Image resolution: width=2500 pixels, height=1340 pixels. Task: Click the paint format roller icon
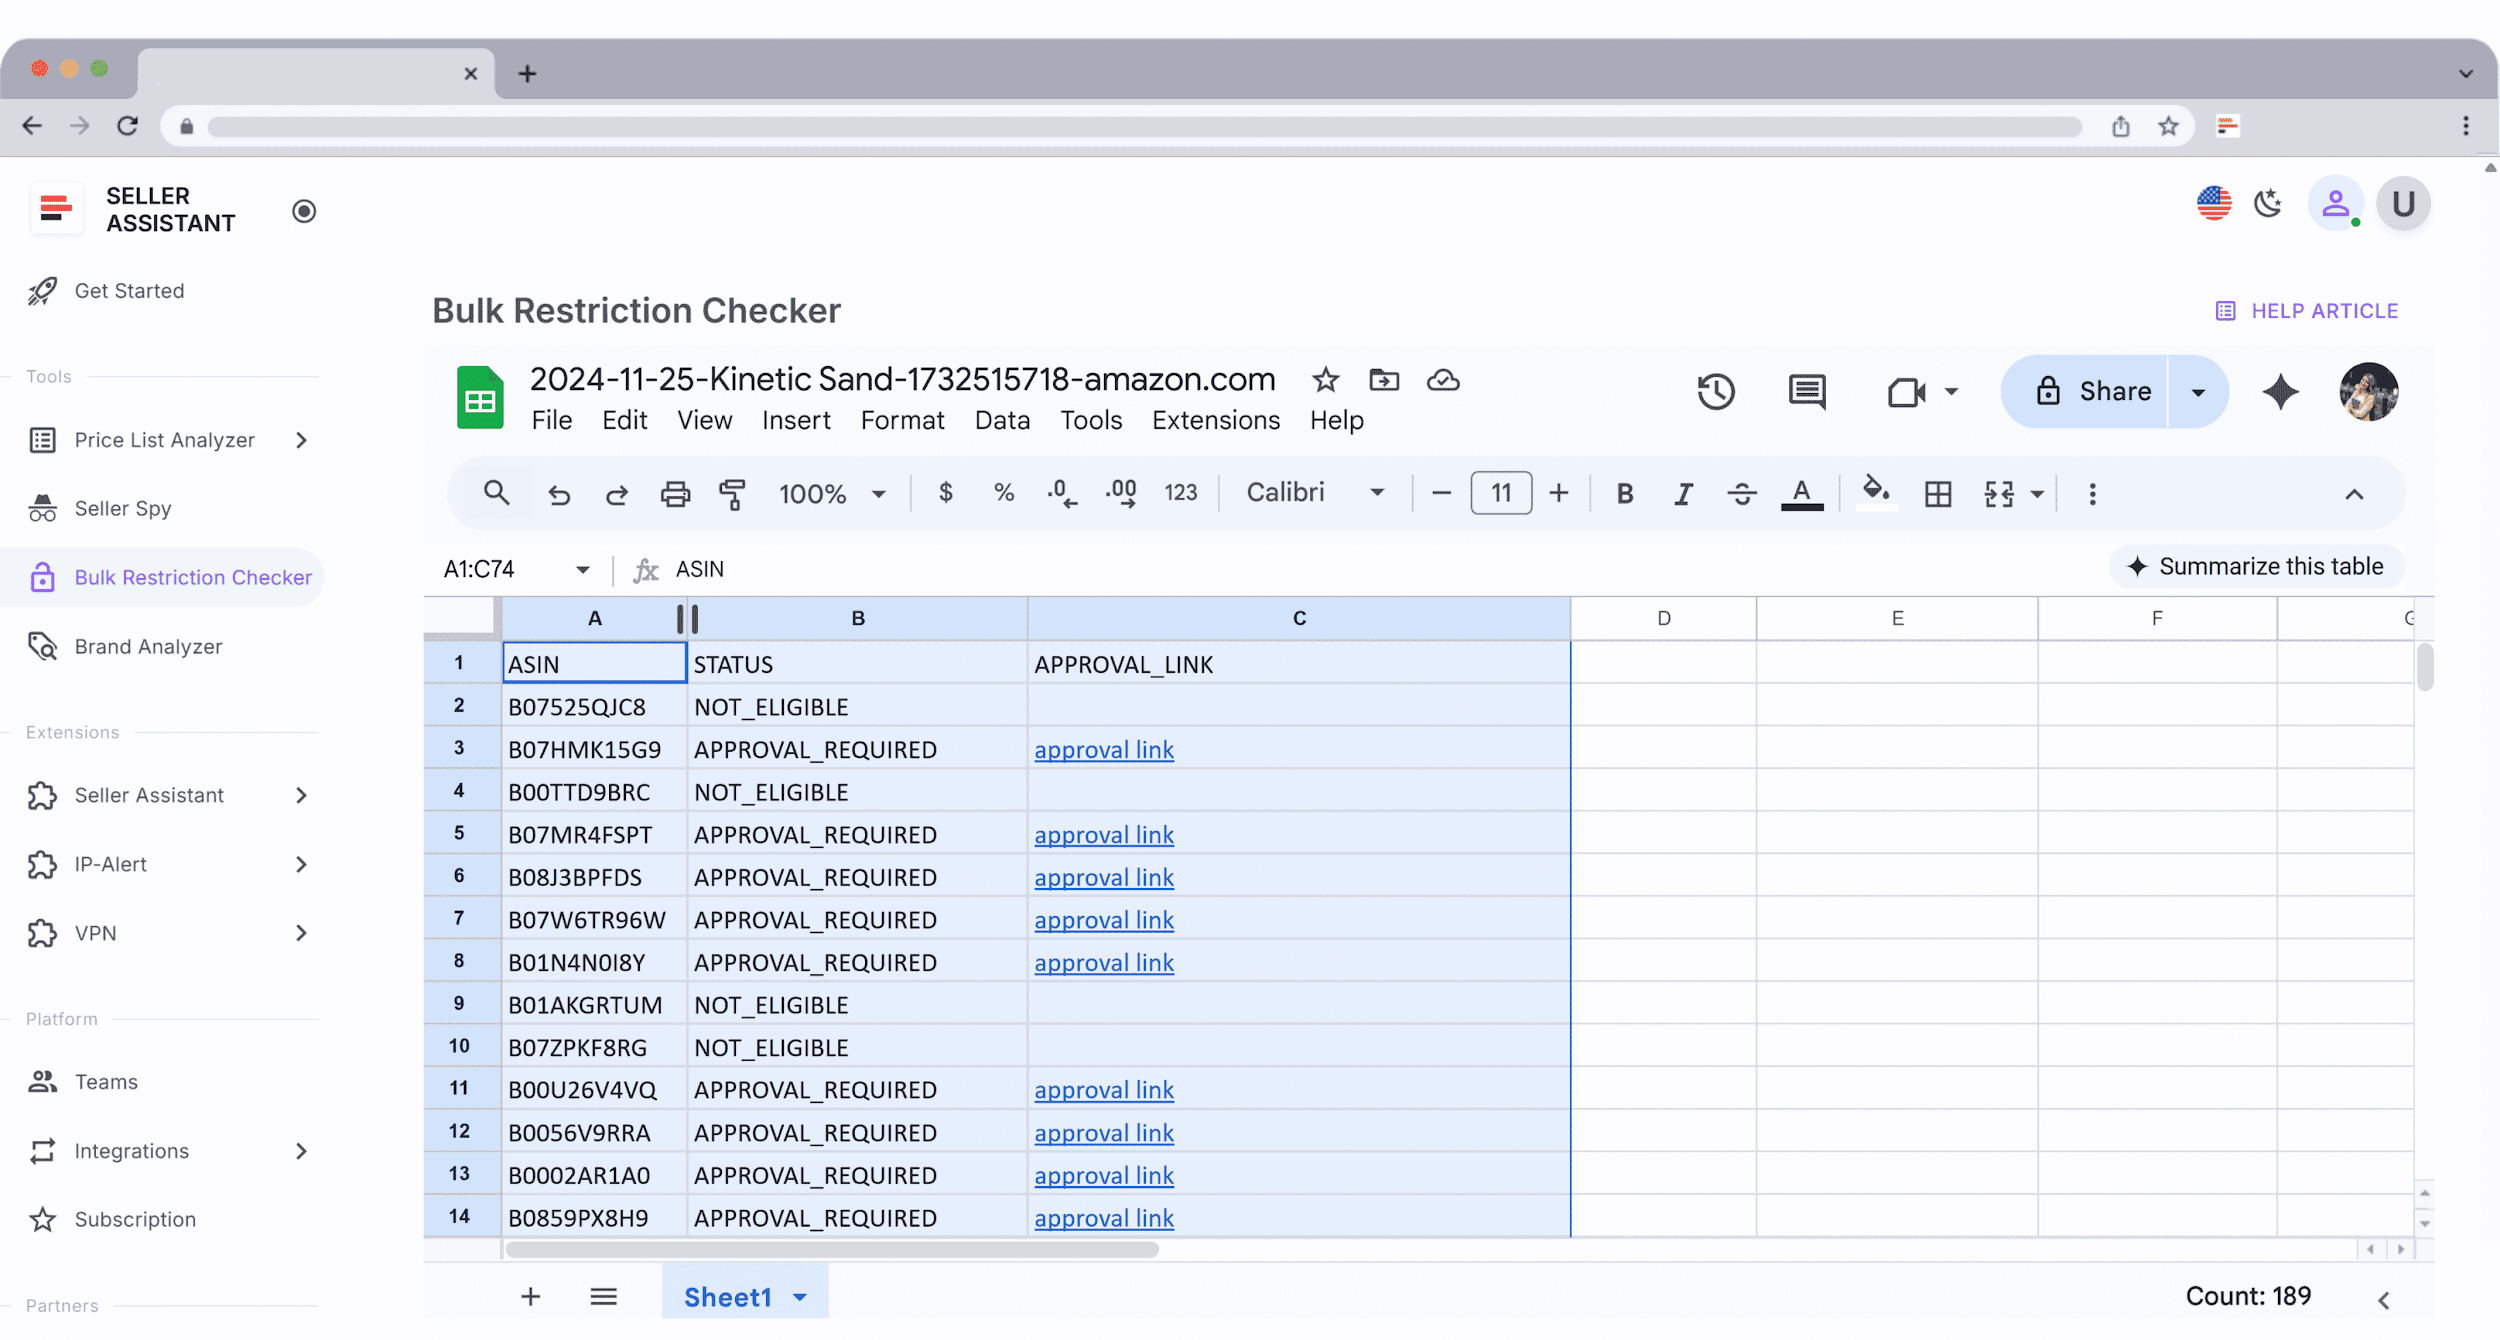[732, 494]
